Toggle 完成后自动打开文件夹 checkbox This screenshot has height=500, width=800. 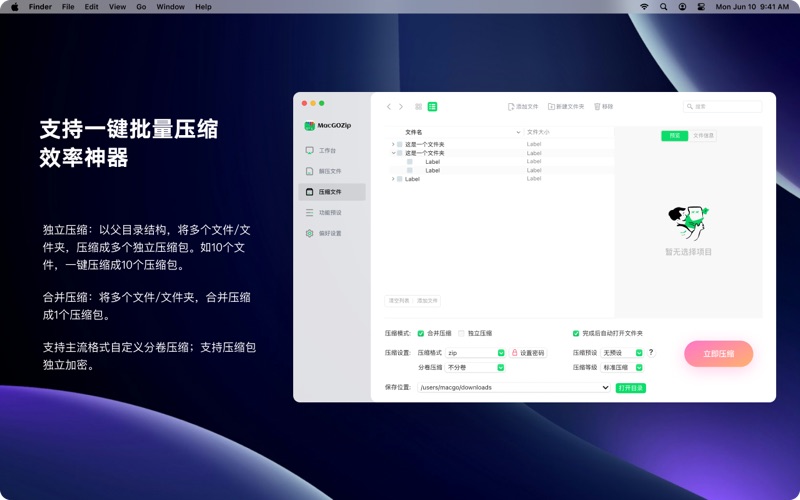(x=576, y=333)
